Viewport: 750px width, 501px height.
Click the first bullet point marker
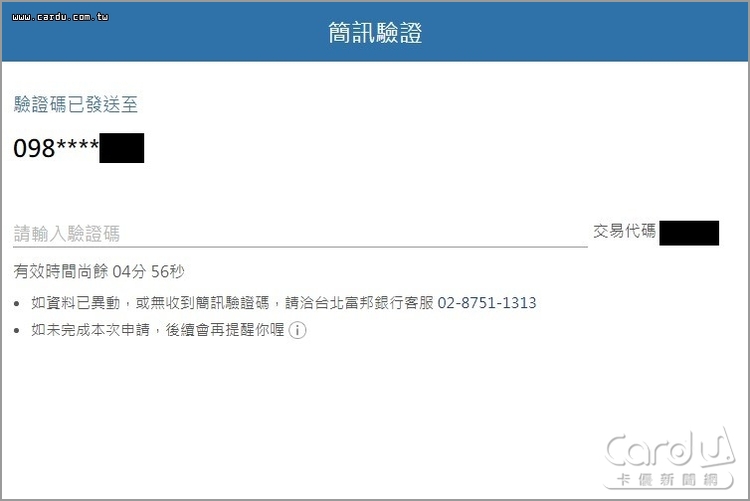click(17, 303)
